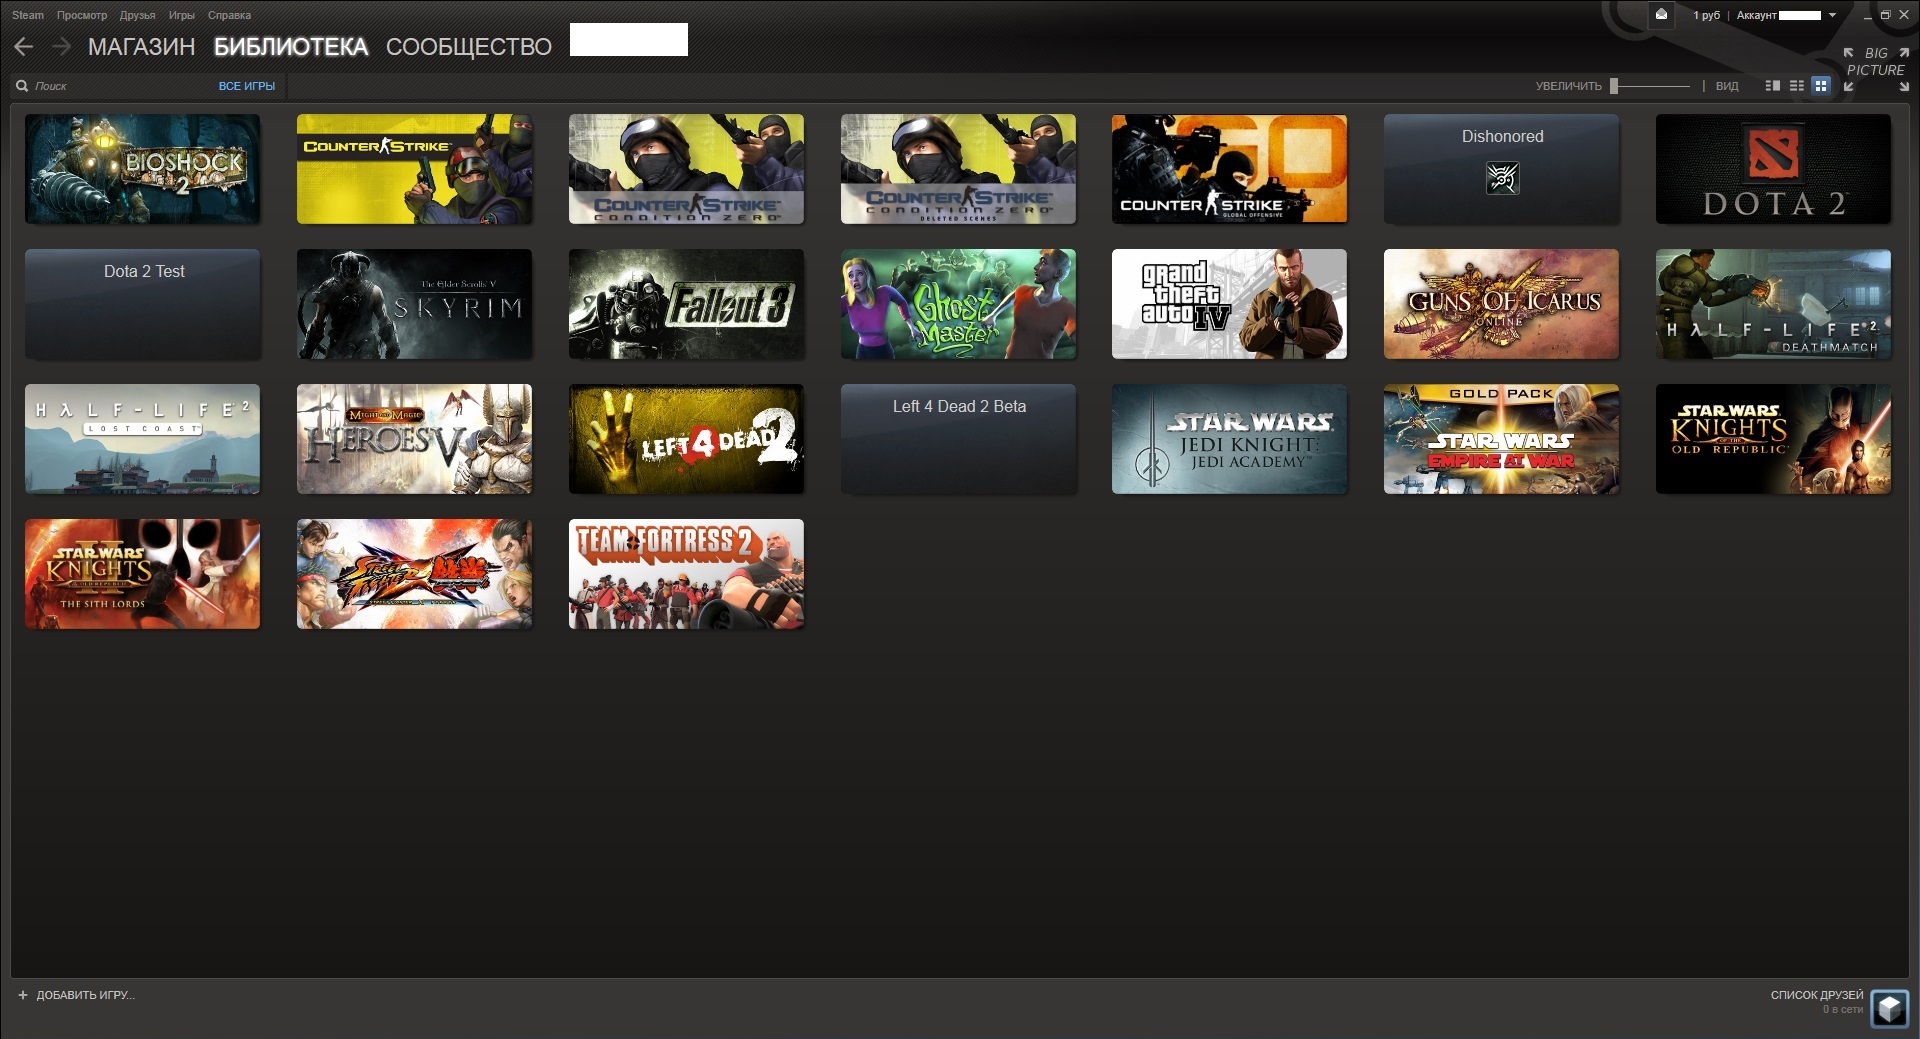
Task: Click the ДОБАВИТЬ ИГРУ... link
Action: click(85, 995)
